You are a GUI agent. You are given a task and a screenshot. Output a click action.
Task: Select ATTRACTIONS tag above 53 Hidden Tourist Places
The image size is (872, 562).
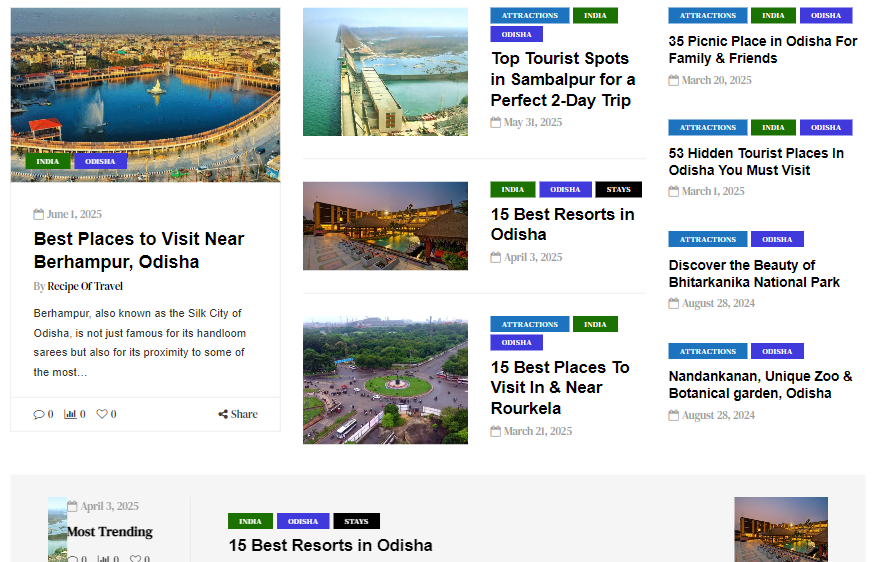pos(708,127)
